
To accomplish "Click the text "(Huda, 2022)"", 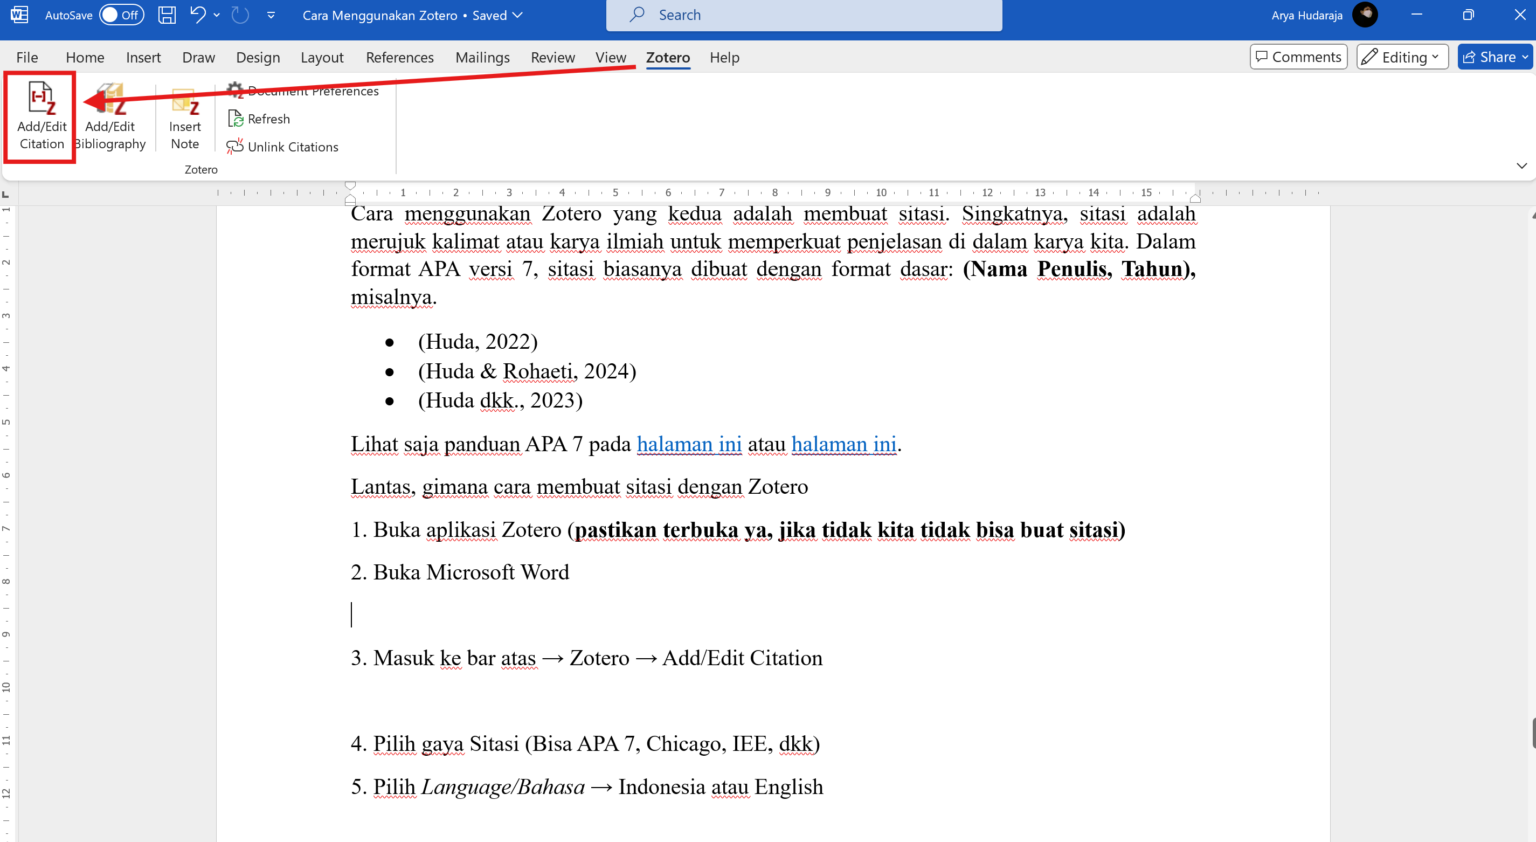I will coord(478,342).
